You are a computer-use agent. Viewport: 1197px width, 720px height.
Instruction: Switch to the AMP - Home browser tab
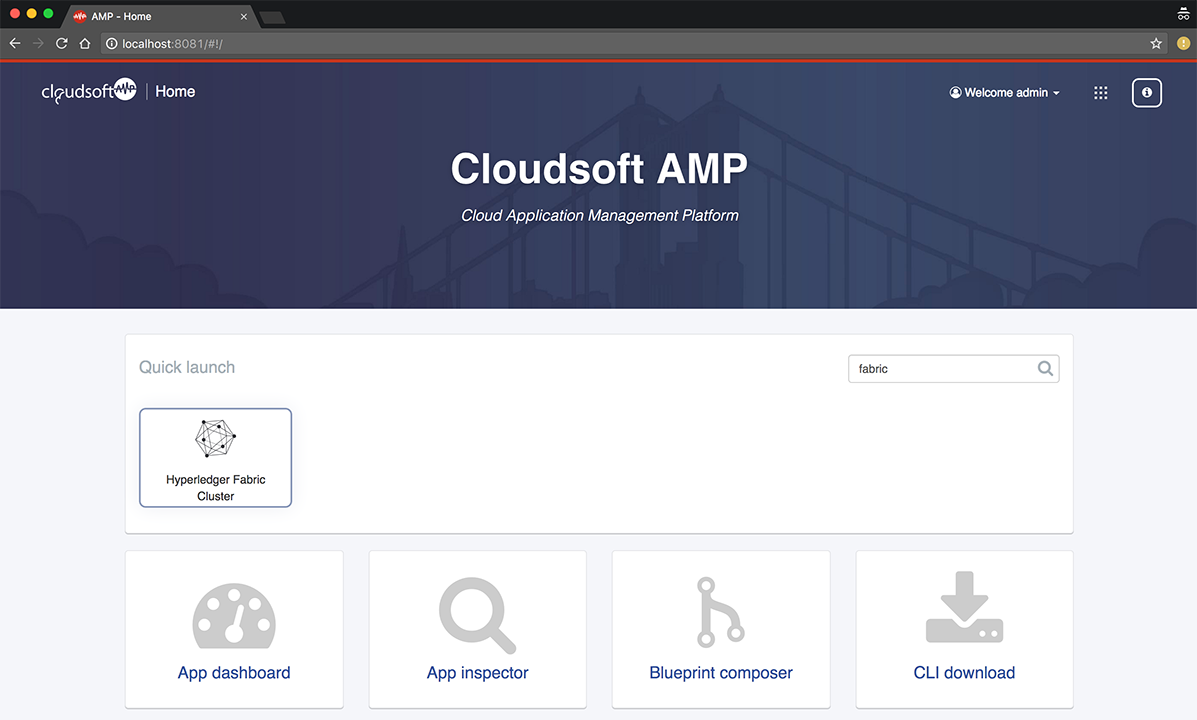[x=160, y=16]
